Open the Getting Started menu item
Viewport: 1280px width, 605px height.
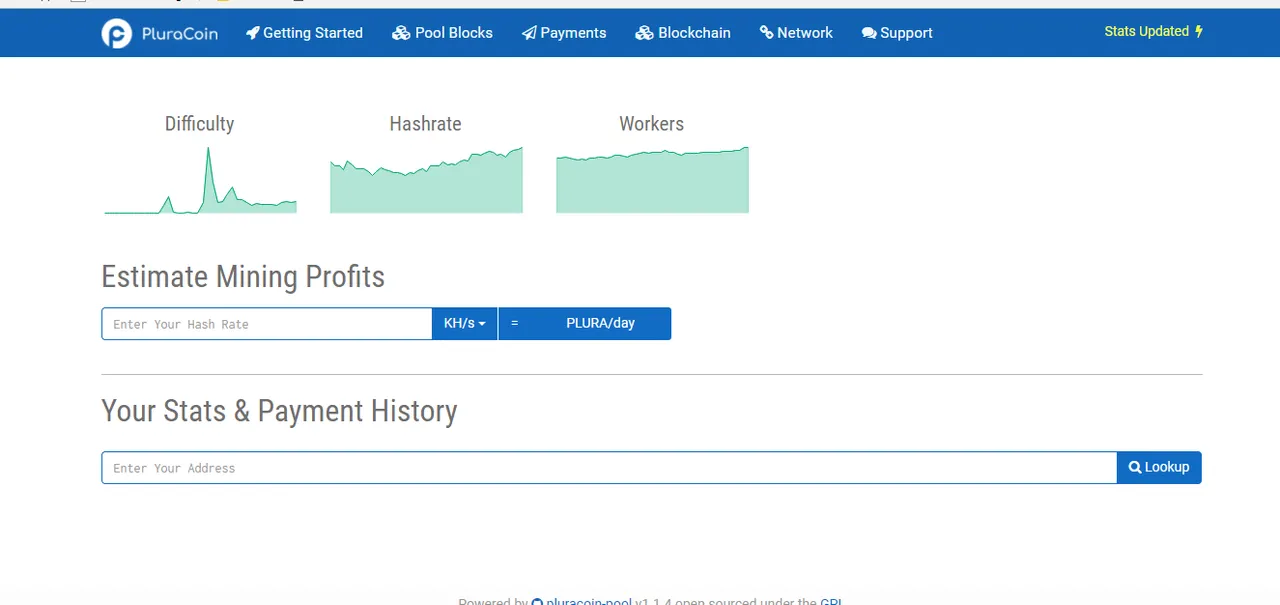(x=304, y=33)
